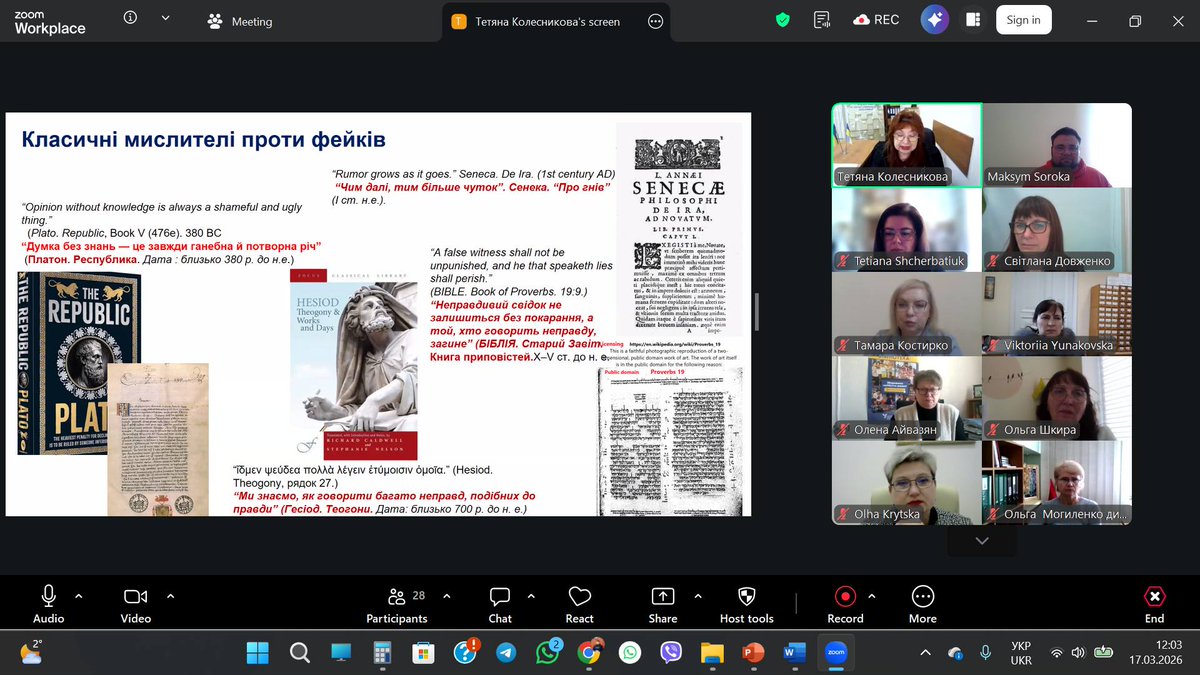This screenshot has width=1200, height=675.
Task: Open PowerPoint from taskbar
Action: pos(753,653)
